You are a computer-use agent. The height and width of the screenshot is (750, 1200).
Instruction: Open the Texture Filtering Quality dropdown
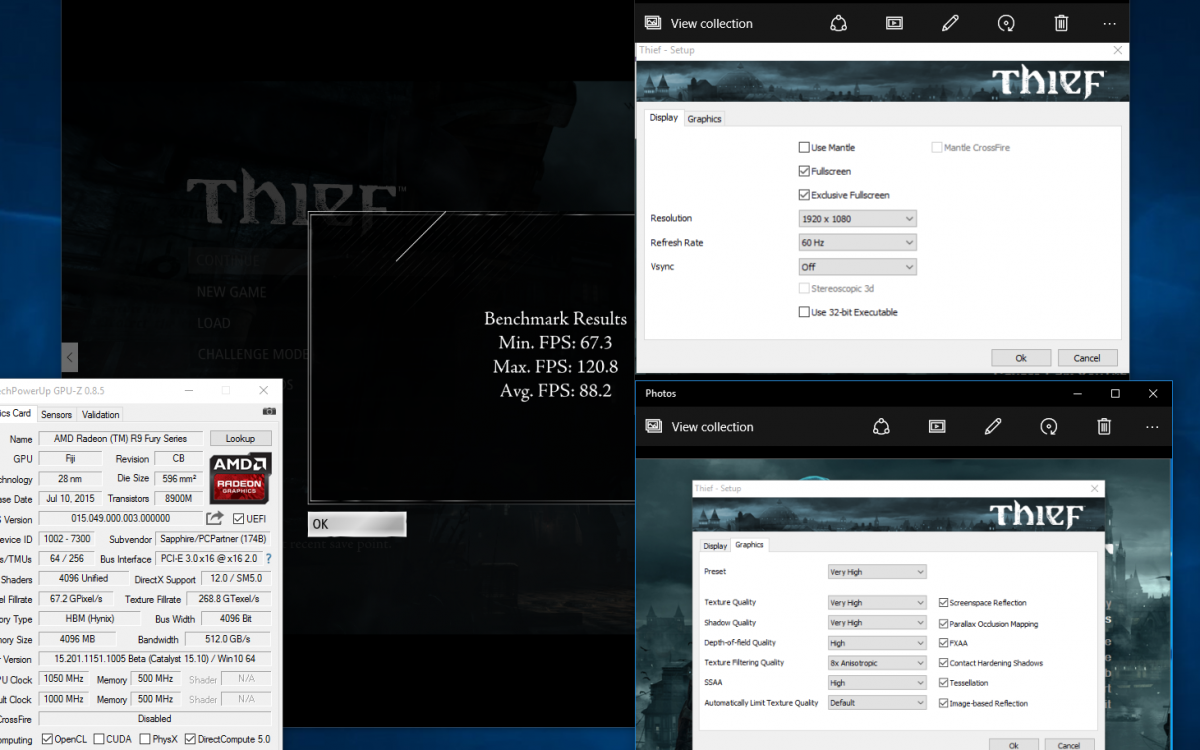click(x=877, y=662)
